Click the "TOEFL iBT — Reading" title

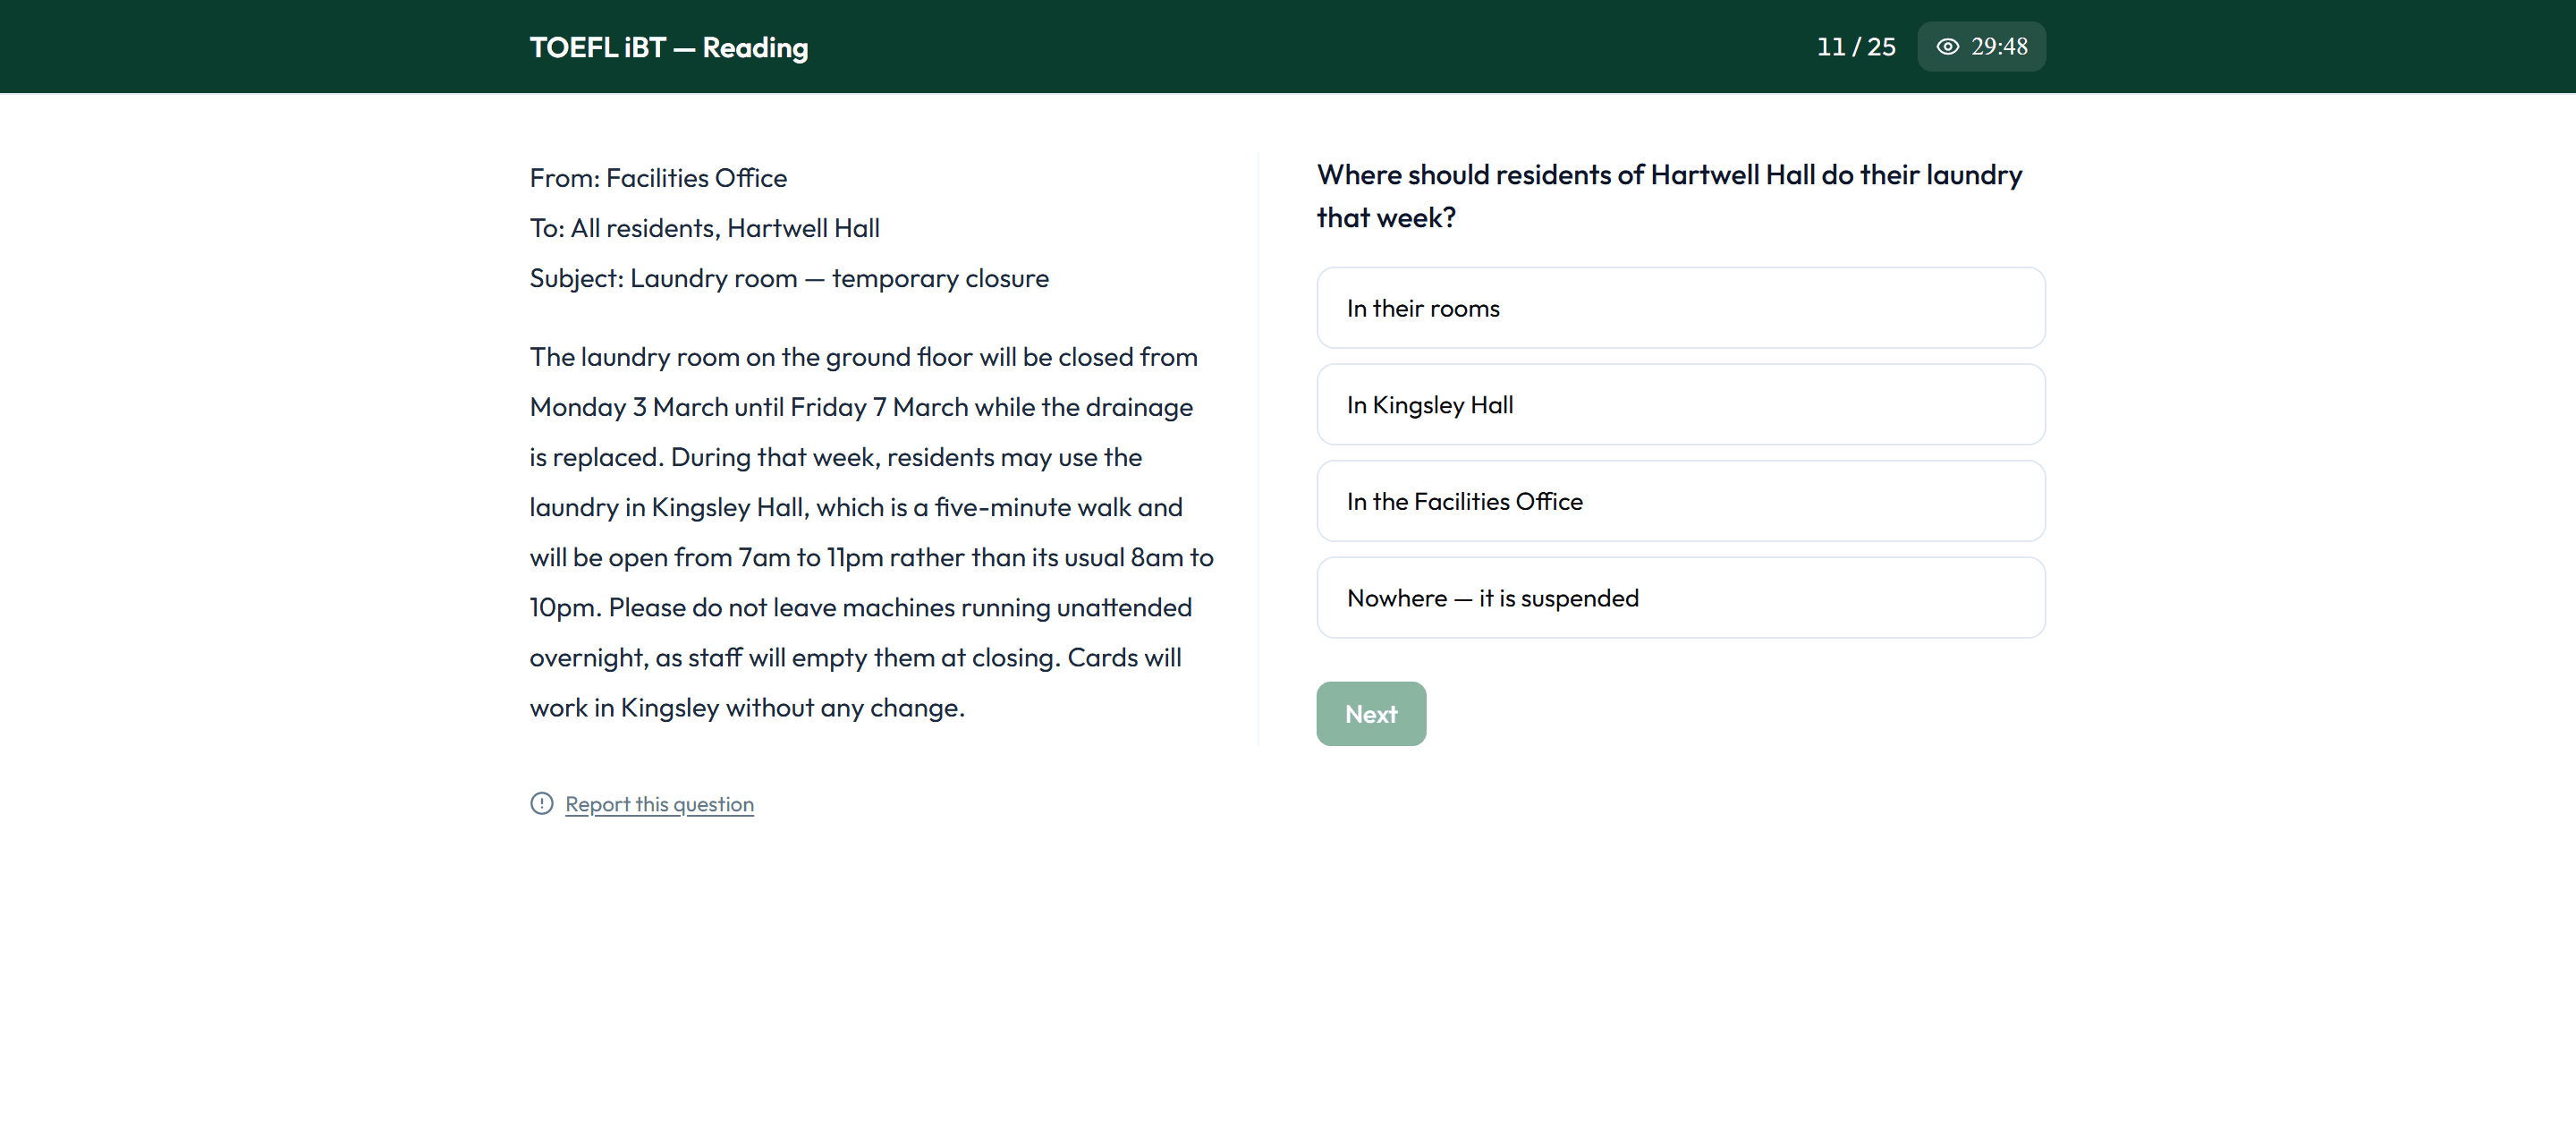click(x=669, y=48)
